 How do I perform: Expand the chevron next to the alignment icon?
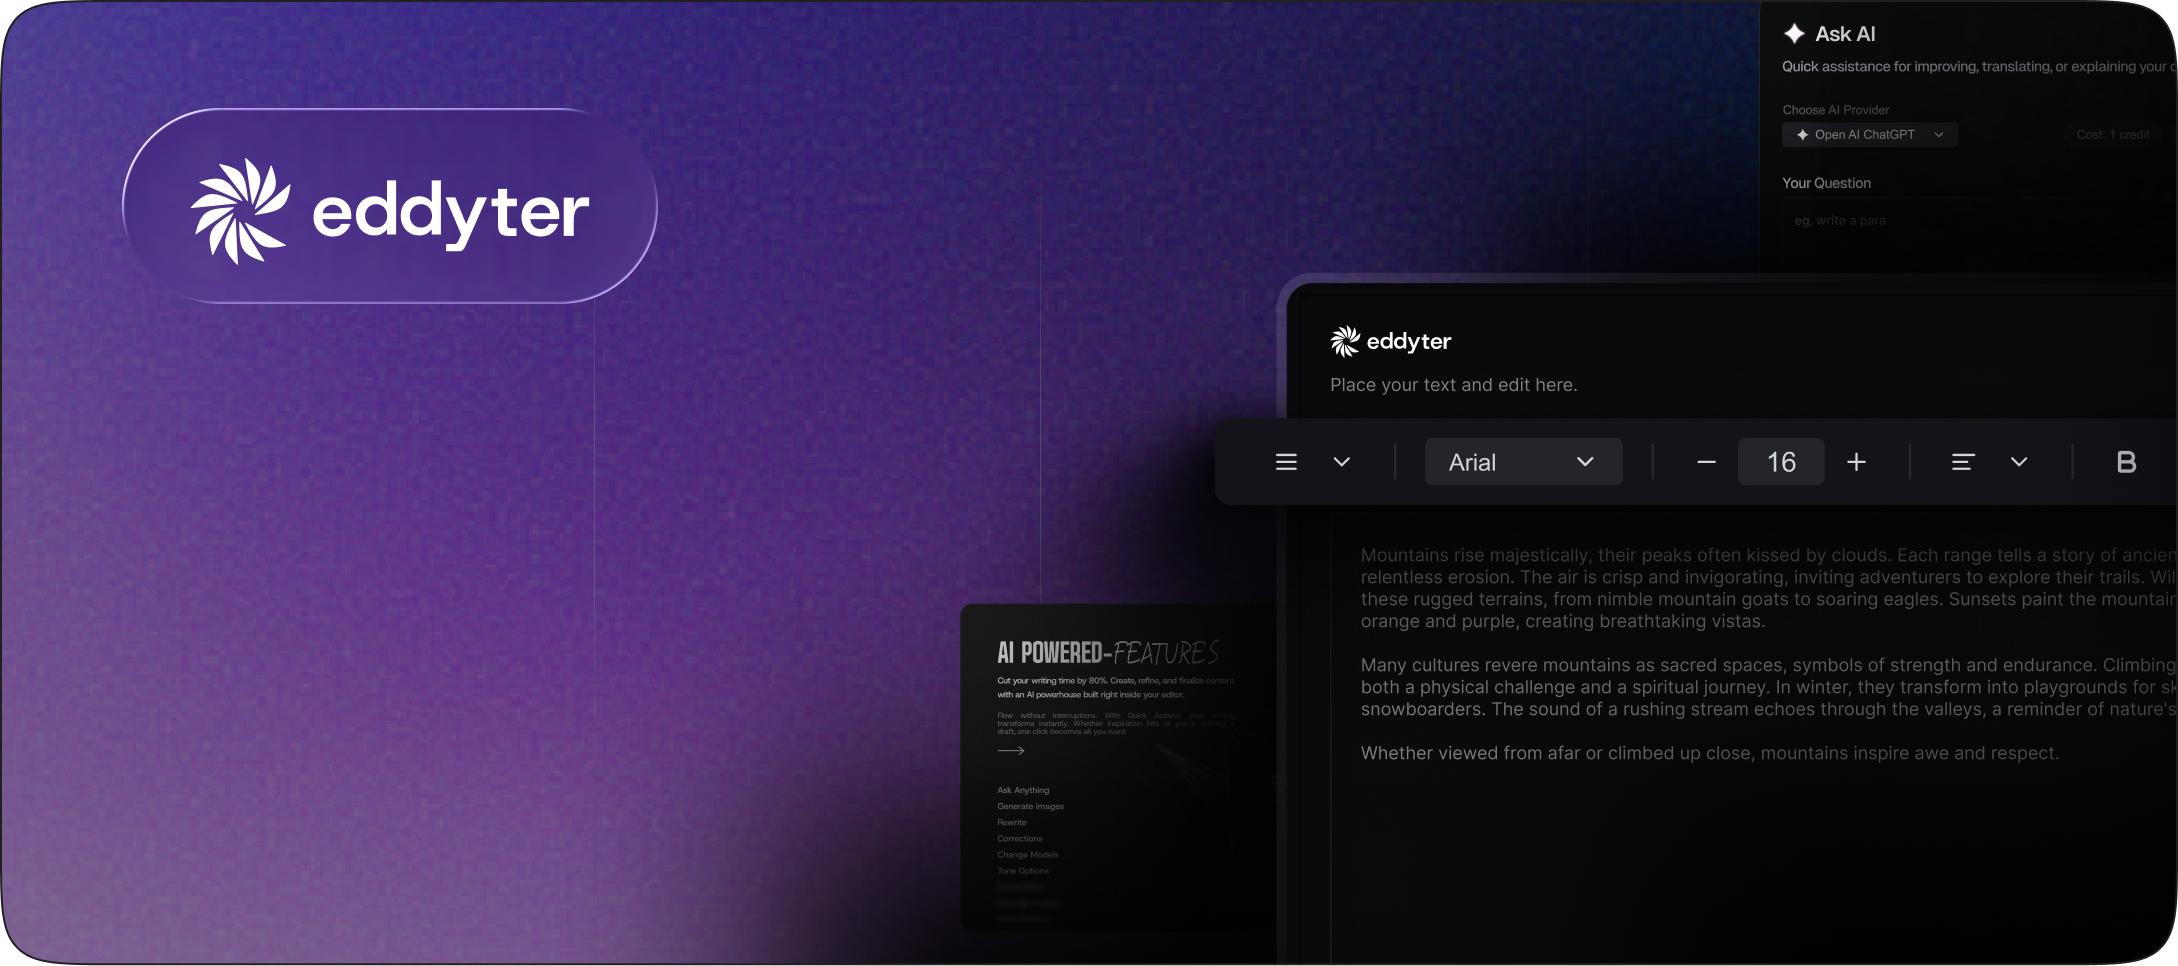coord(2019,462)
